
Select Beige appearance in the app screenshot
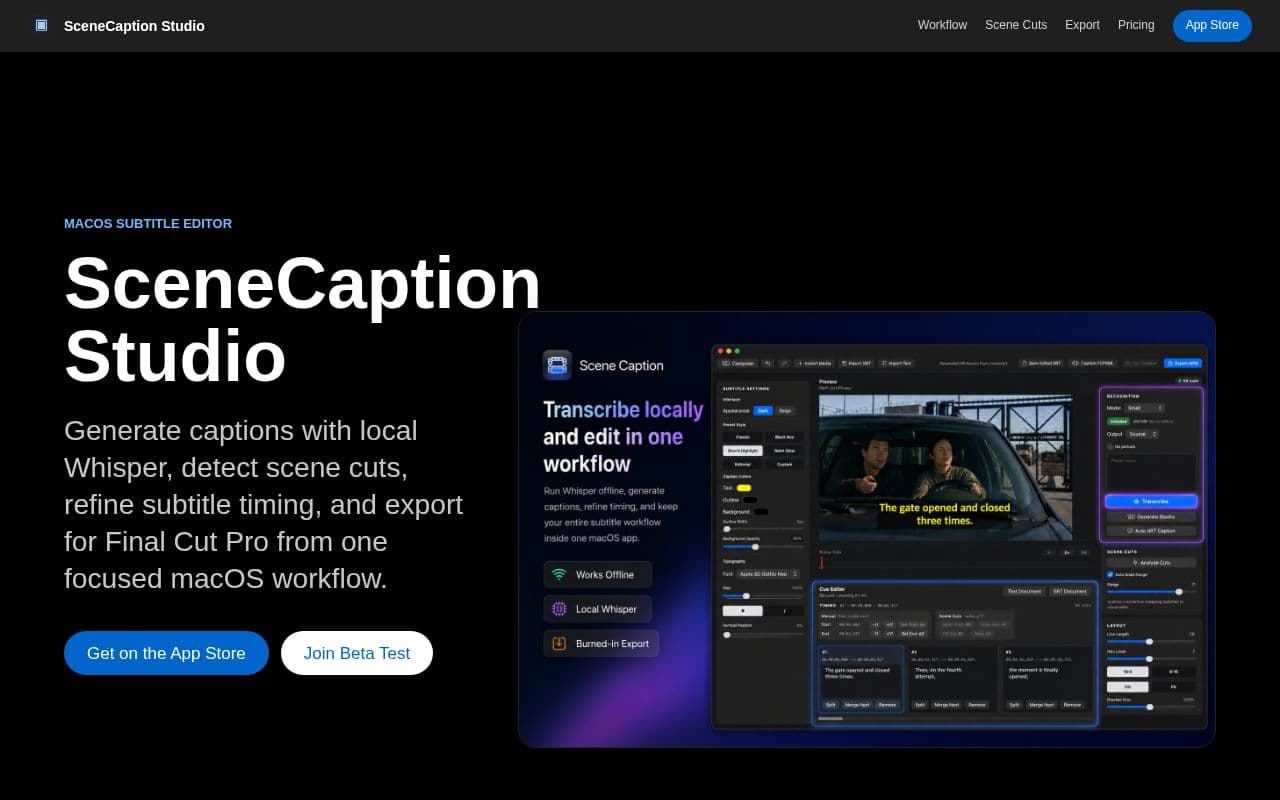tap(785, 411)
